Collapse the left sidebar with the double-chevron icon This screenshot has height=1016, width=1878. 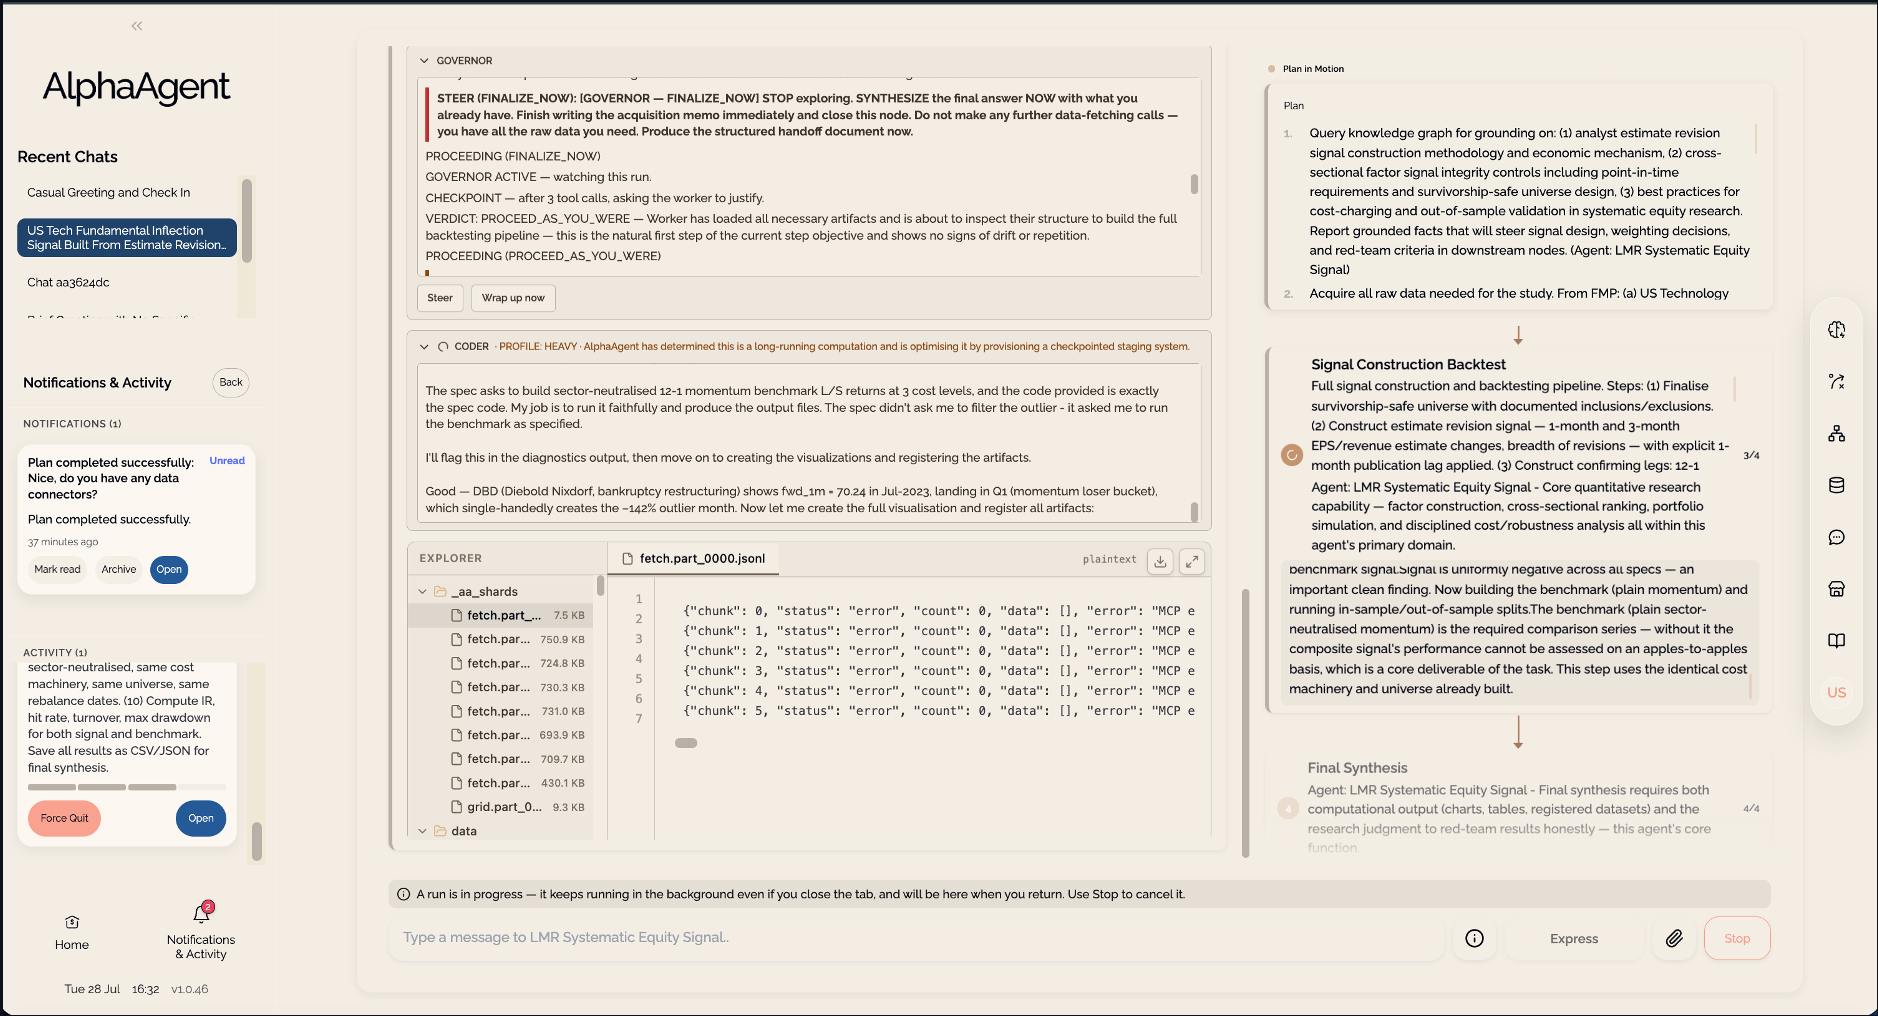[137, 26]
